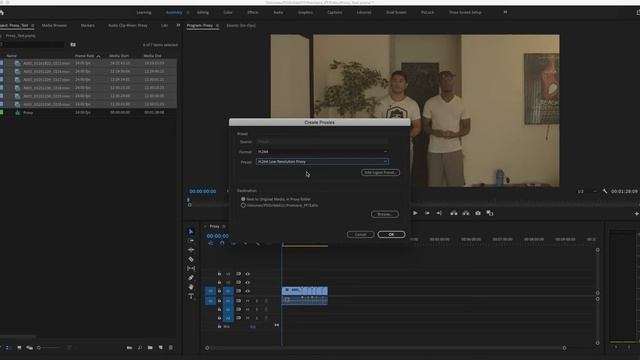
Task: Expand Project panel group tab overflow chevrons
Action: [x=178, y=25]
